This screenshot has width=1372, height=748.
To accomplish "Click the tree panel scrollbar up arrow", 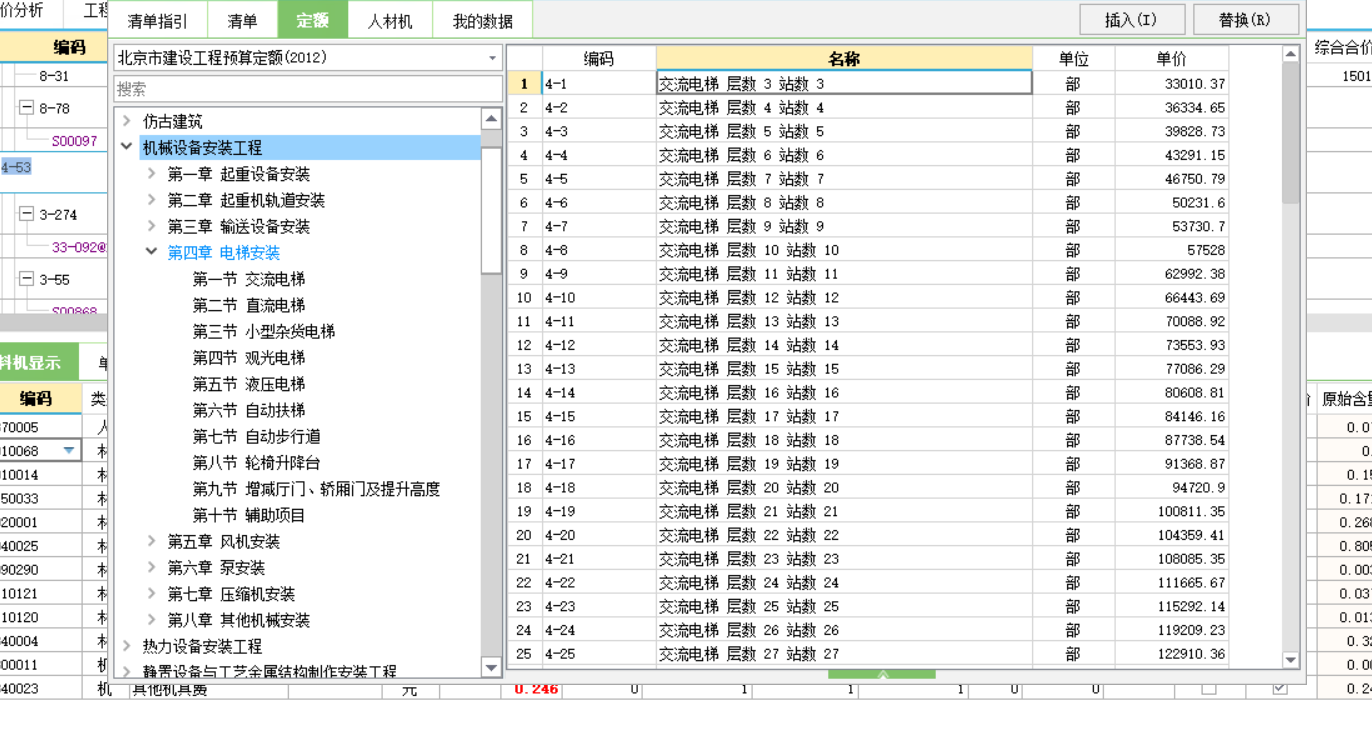I will [491, 118].
